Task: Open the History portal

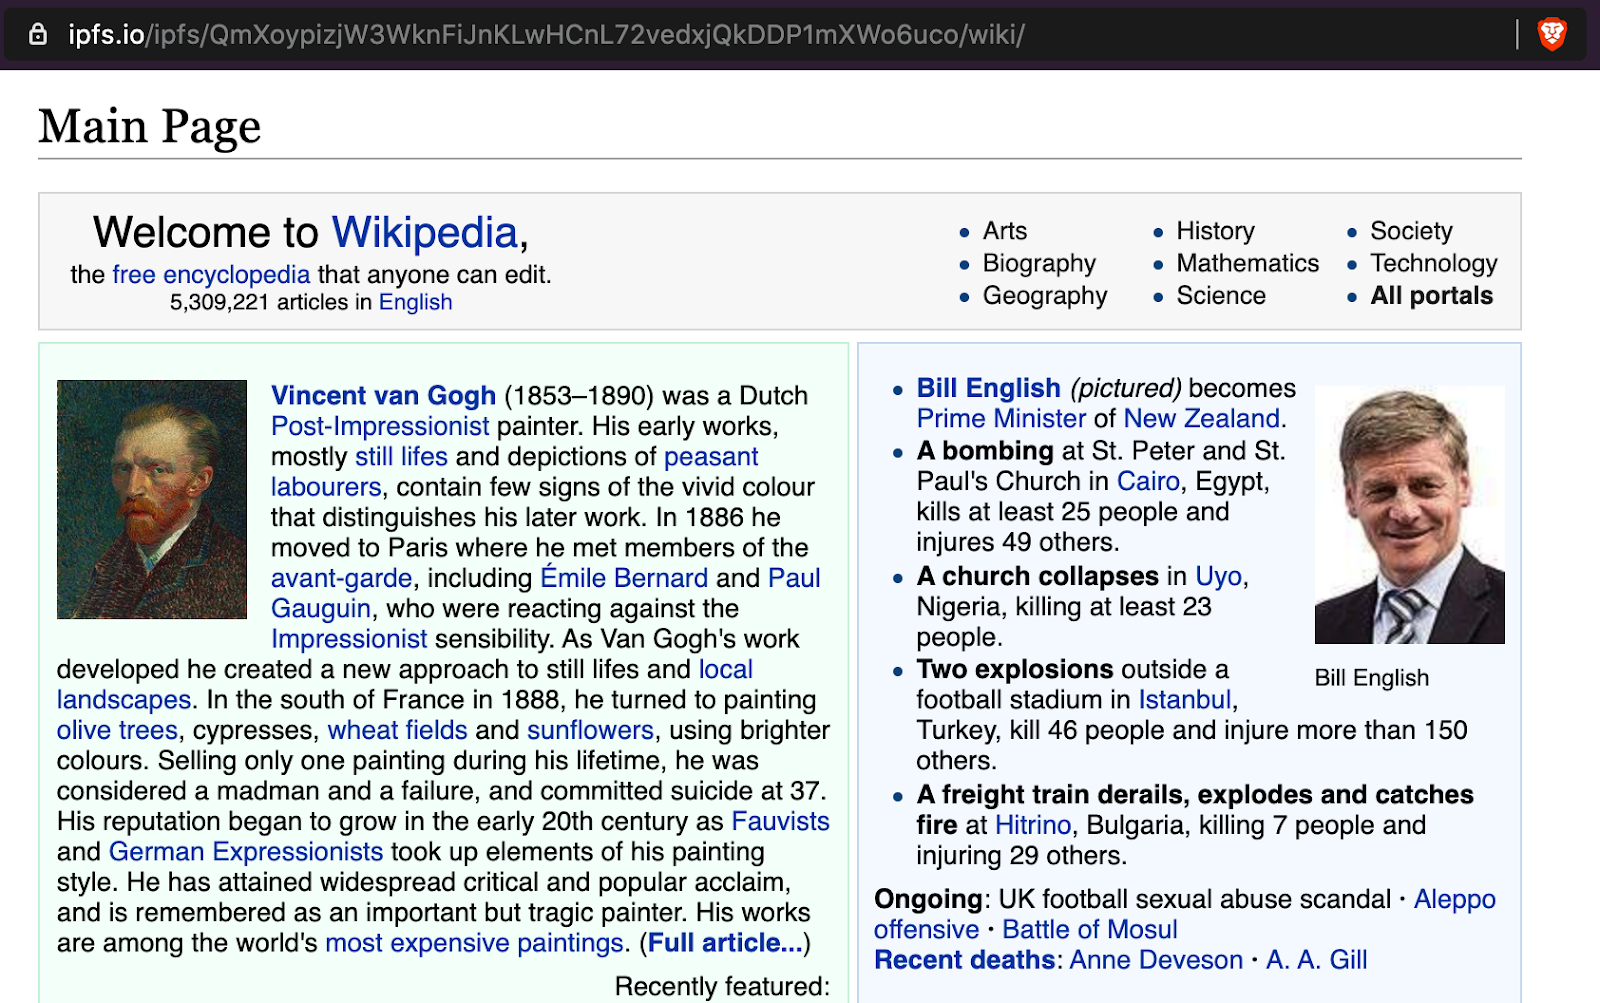Action: click(1215, 231)
